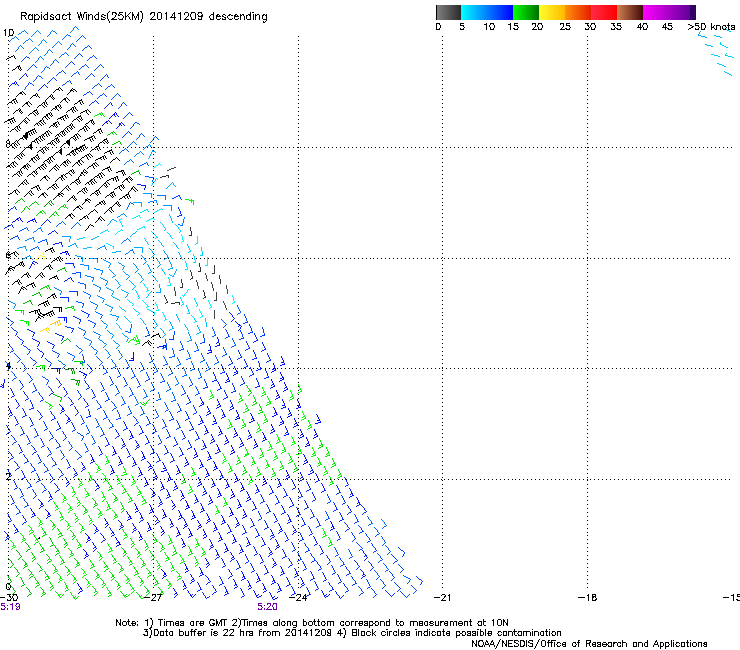Screen dimensions: 740x650
Task: Click the '15' label under the color scale
Action: click(513, 27)
